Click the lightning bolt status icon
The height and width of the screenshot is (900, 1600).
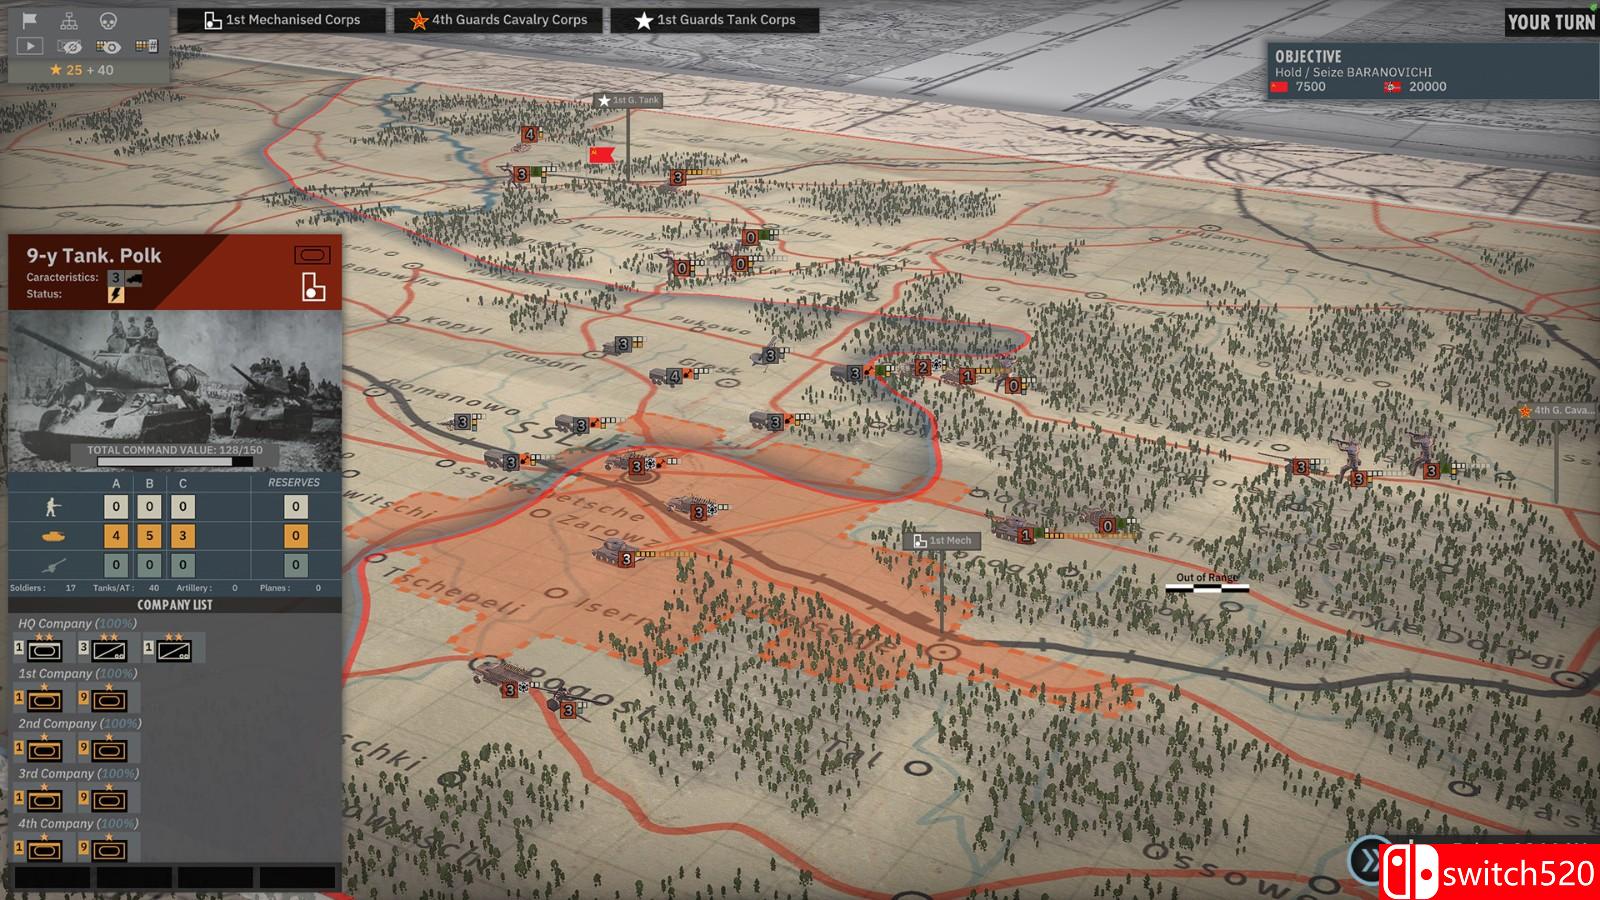coord(116,295)
